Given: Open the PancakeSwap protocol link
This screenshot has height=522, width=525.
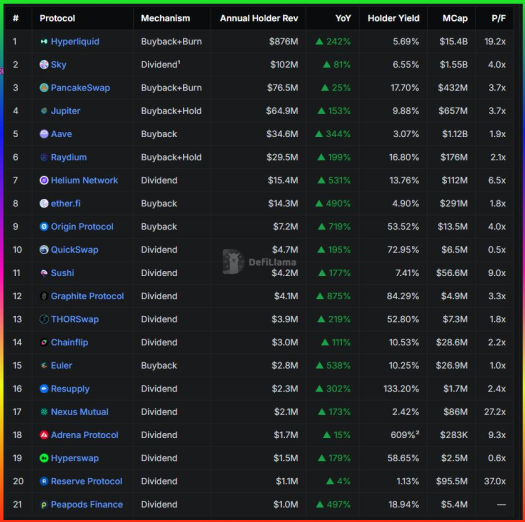Looking at the screenshot, I should (x=80, y=88).
